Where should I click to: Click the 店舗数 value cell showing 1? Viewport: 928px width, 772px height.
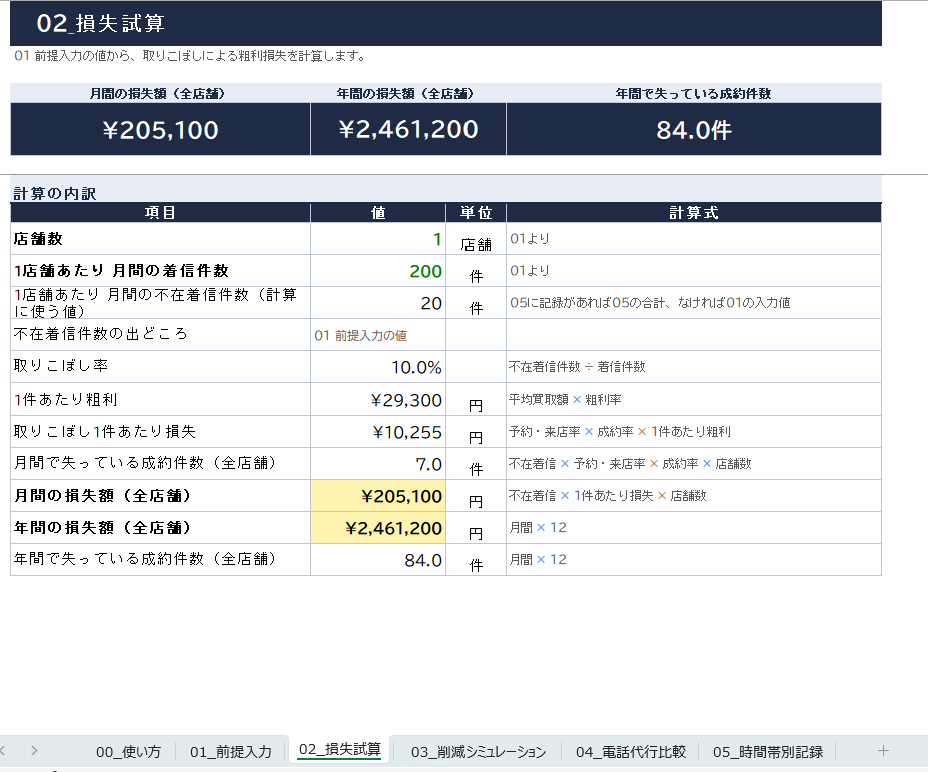tap(378, 239)
